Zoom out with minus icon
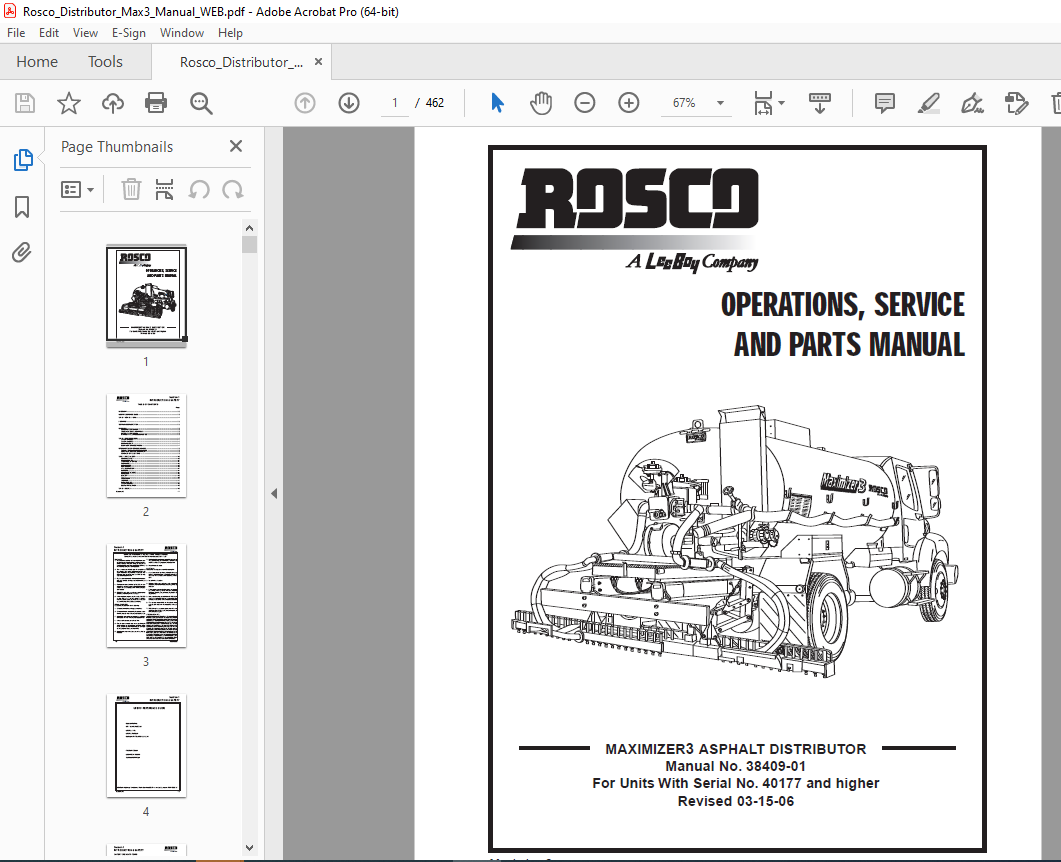1061x862 pixels. (585, 103)
